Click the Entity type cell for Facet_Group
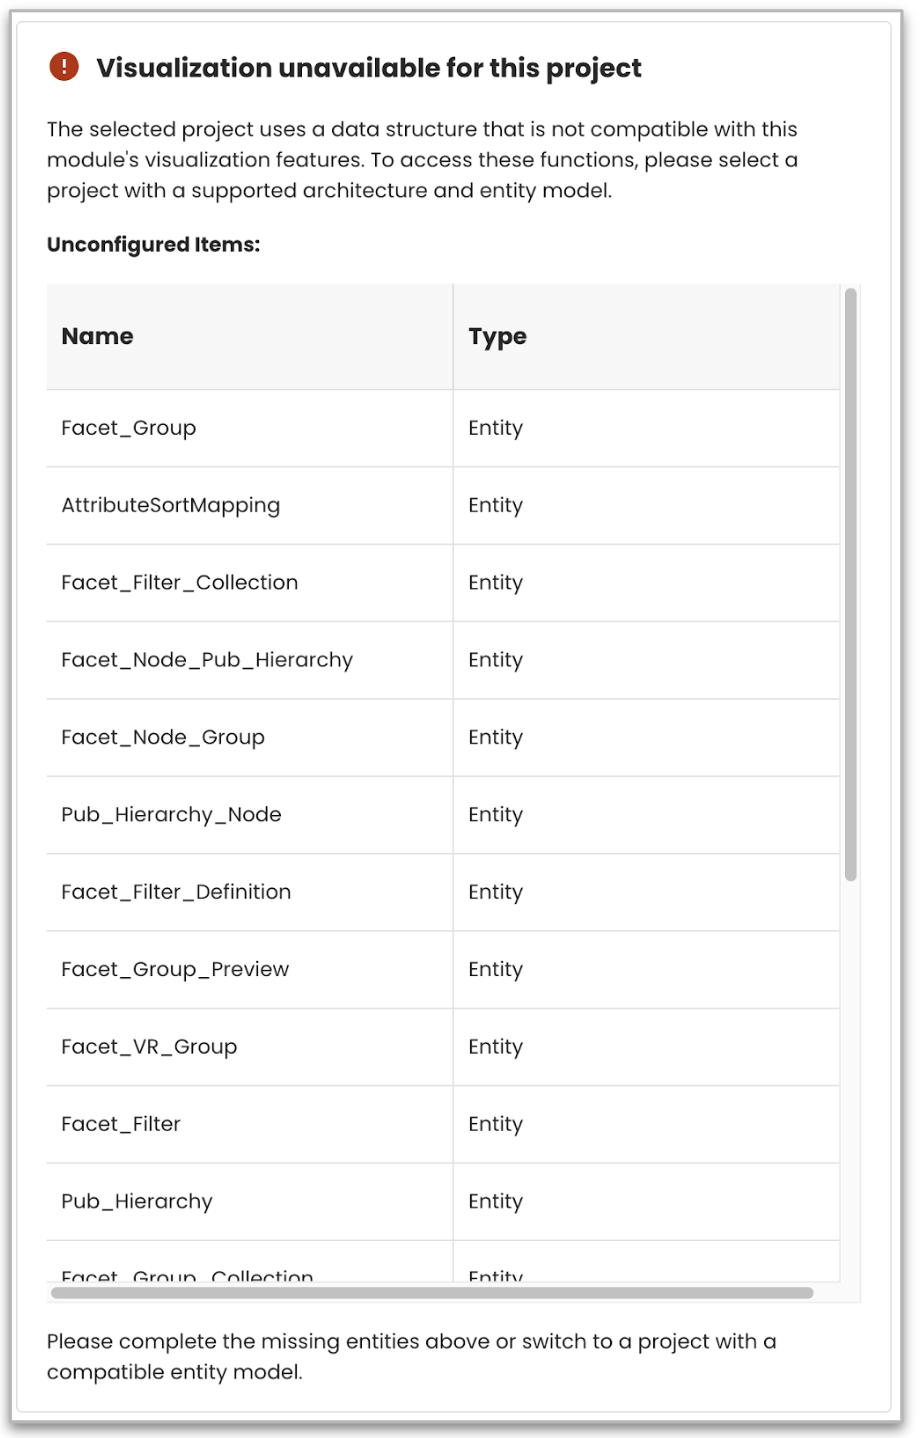Image resolution: width=920 pixels, height=1438 pixels. [495, 428]
